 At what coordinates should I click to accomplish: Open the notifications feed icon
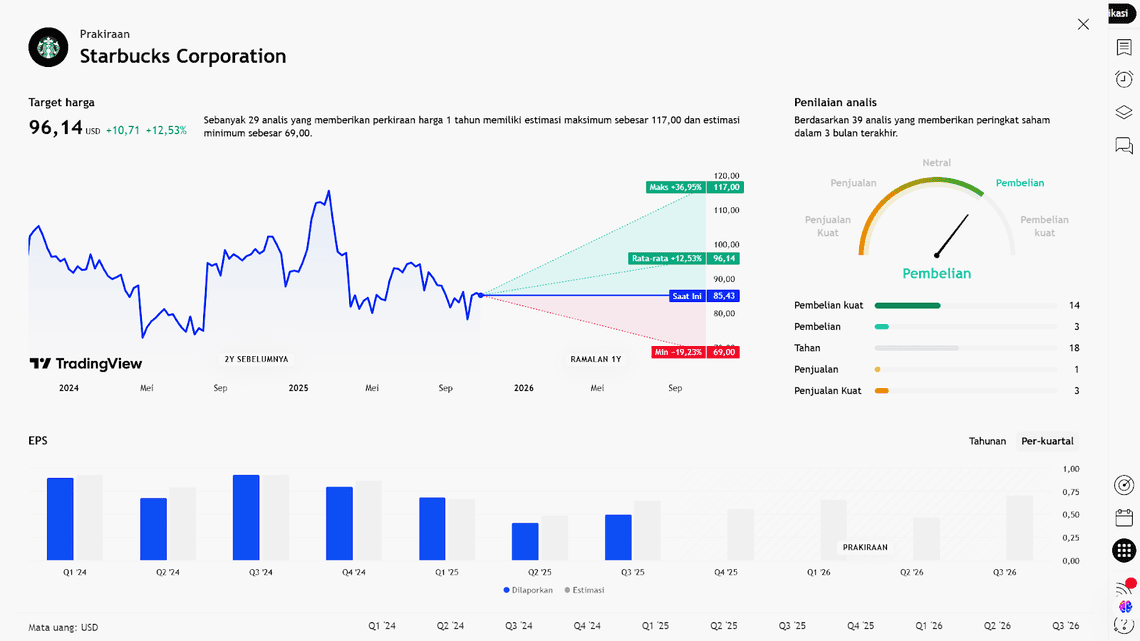click(1124, 588)
